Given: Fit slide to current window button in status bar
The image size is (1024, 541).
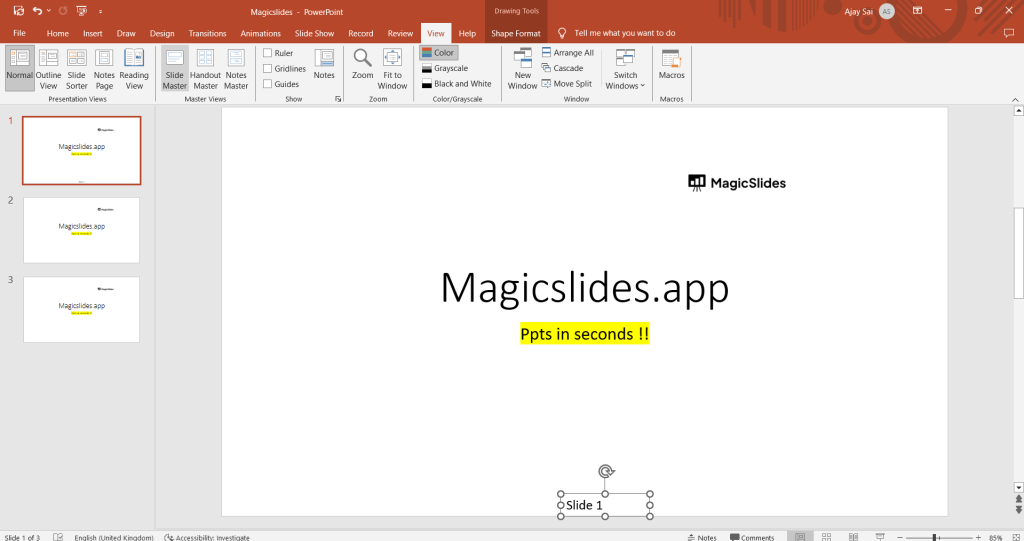Looking at the screenshot, I should point(1016,537).
